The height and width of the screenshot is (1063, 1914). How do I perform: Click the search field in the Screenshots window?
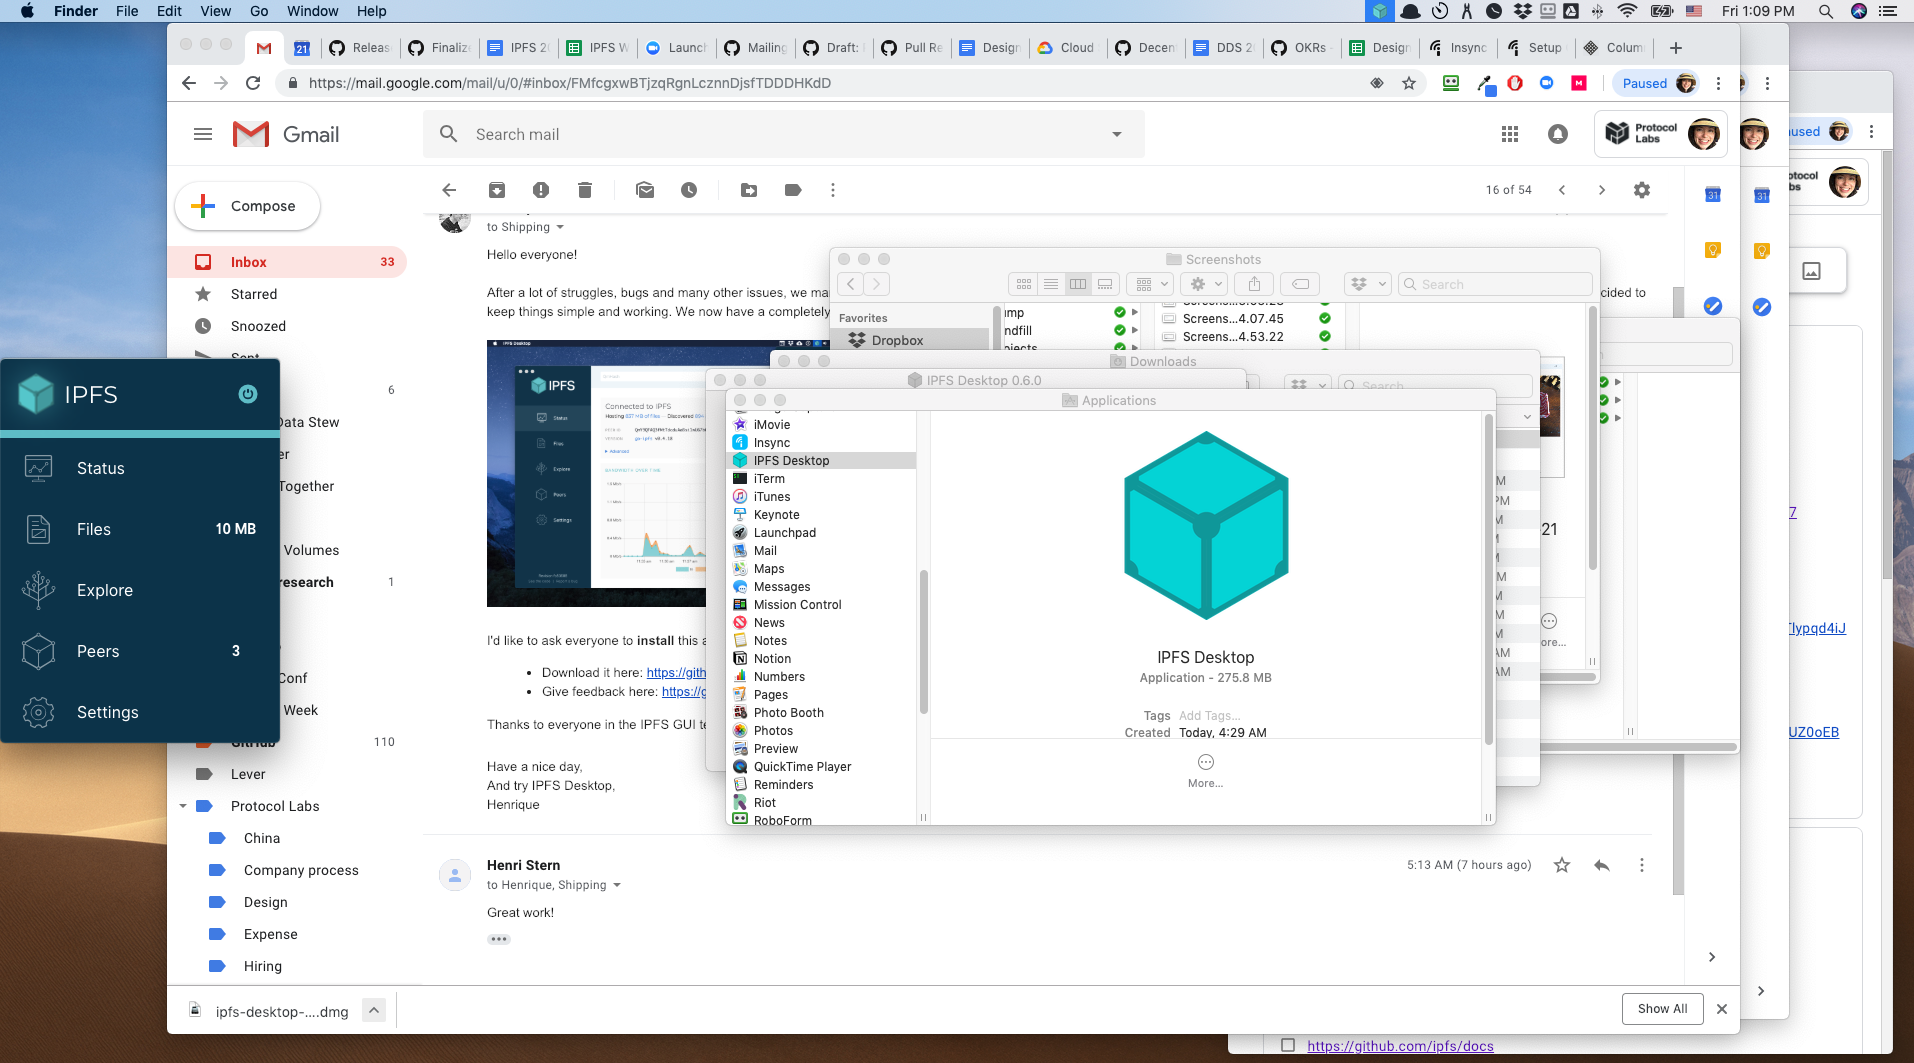(x=1494, y=284)
